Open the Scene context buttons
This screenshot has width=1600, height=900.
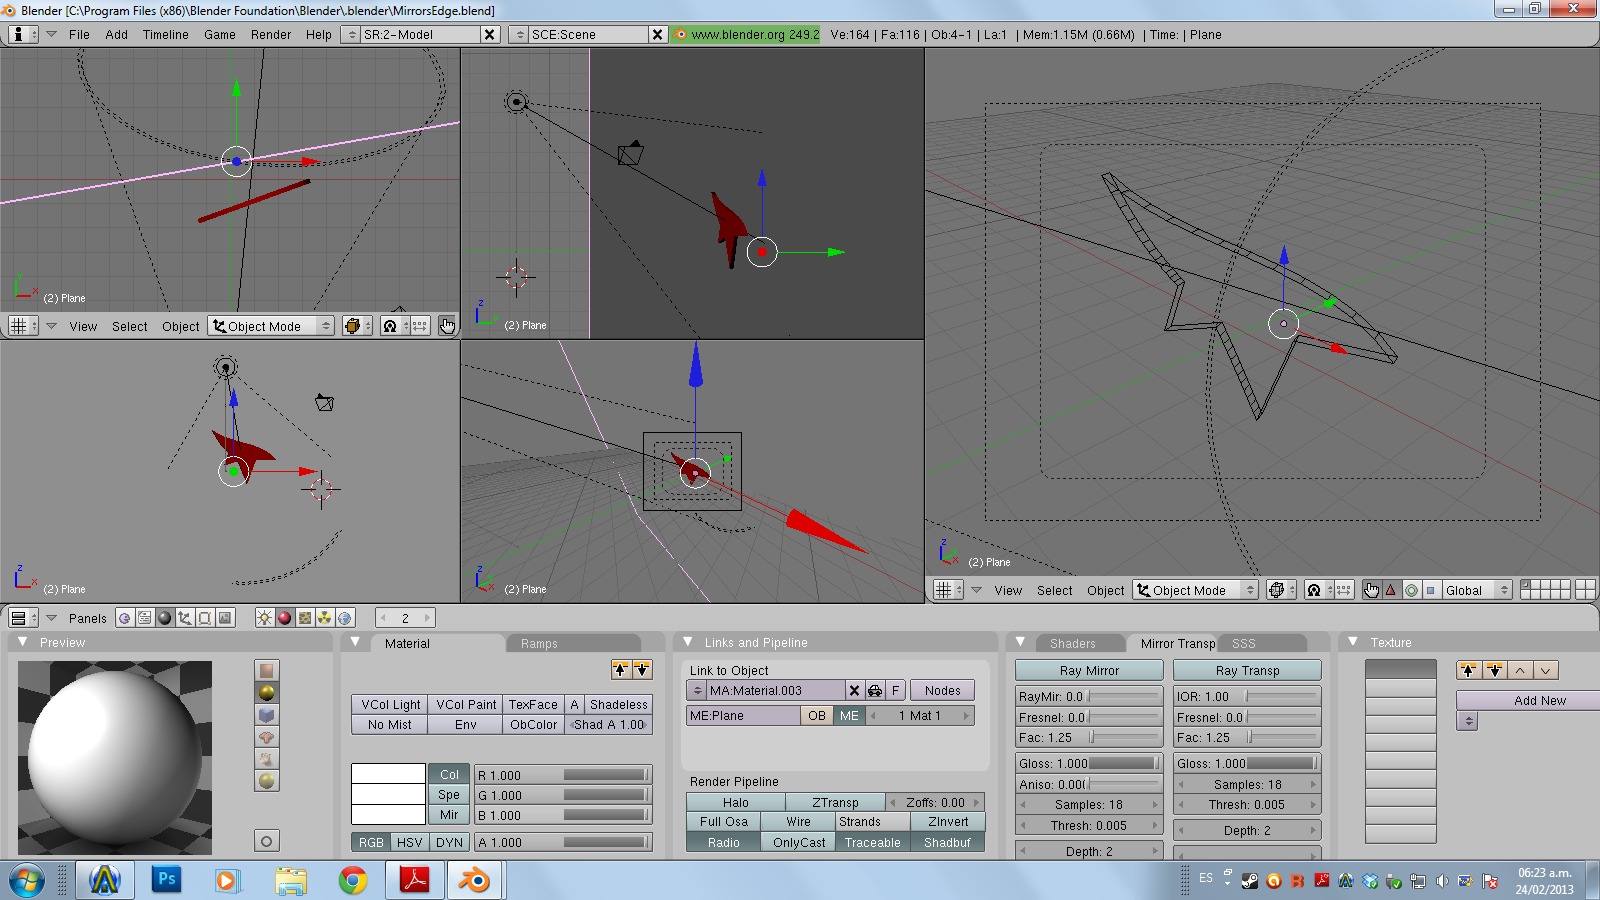pos(225,618)
